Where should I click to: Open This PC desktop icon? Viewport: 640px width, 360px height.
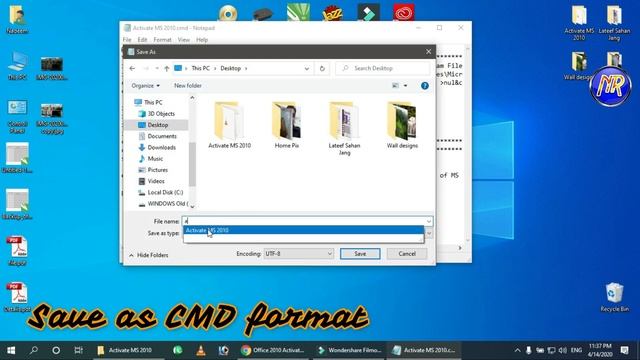(x=17, y=66)
